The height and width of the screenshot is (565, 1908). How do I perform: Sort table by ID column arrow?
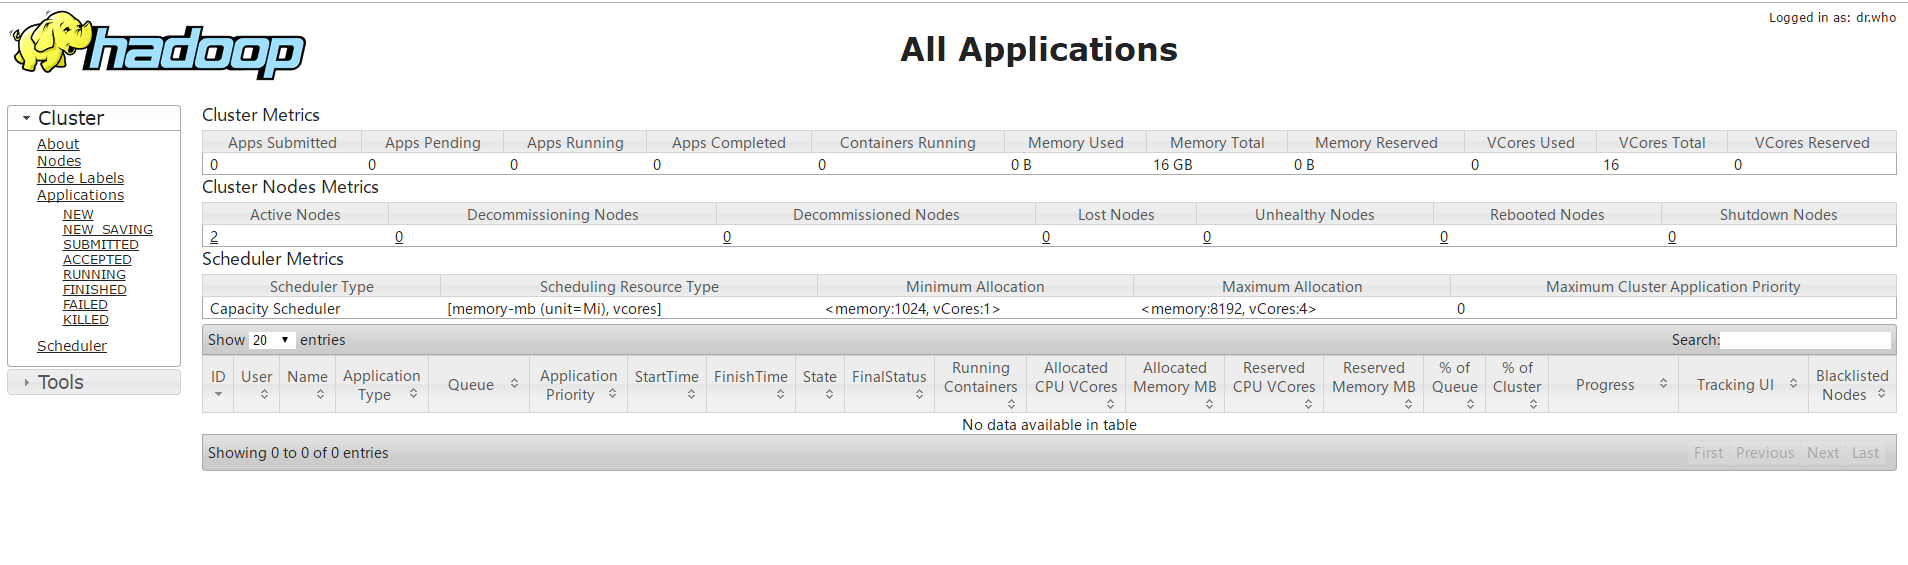[x=218, y=395]
